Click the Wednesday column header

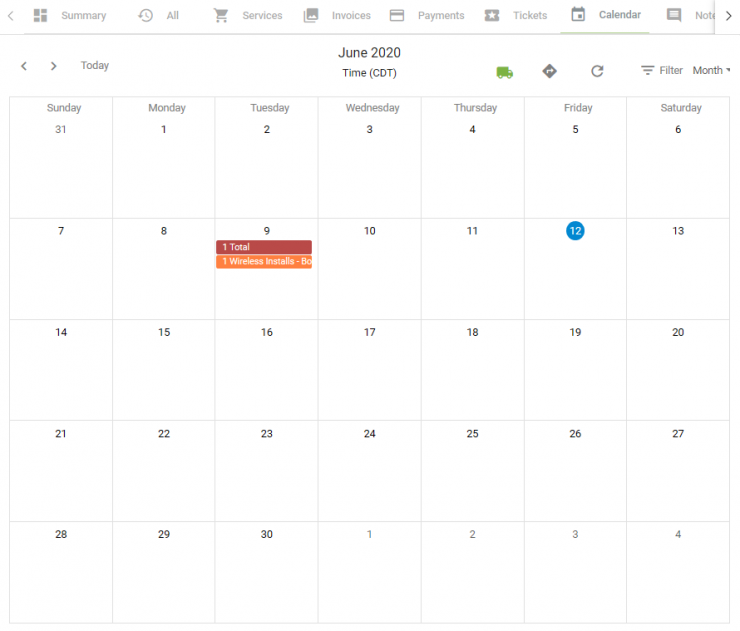[x=372, y=108]
